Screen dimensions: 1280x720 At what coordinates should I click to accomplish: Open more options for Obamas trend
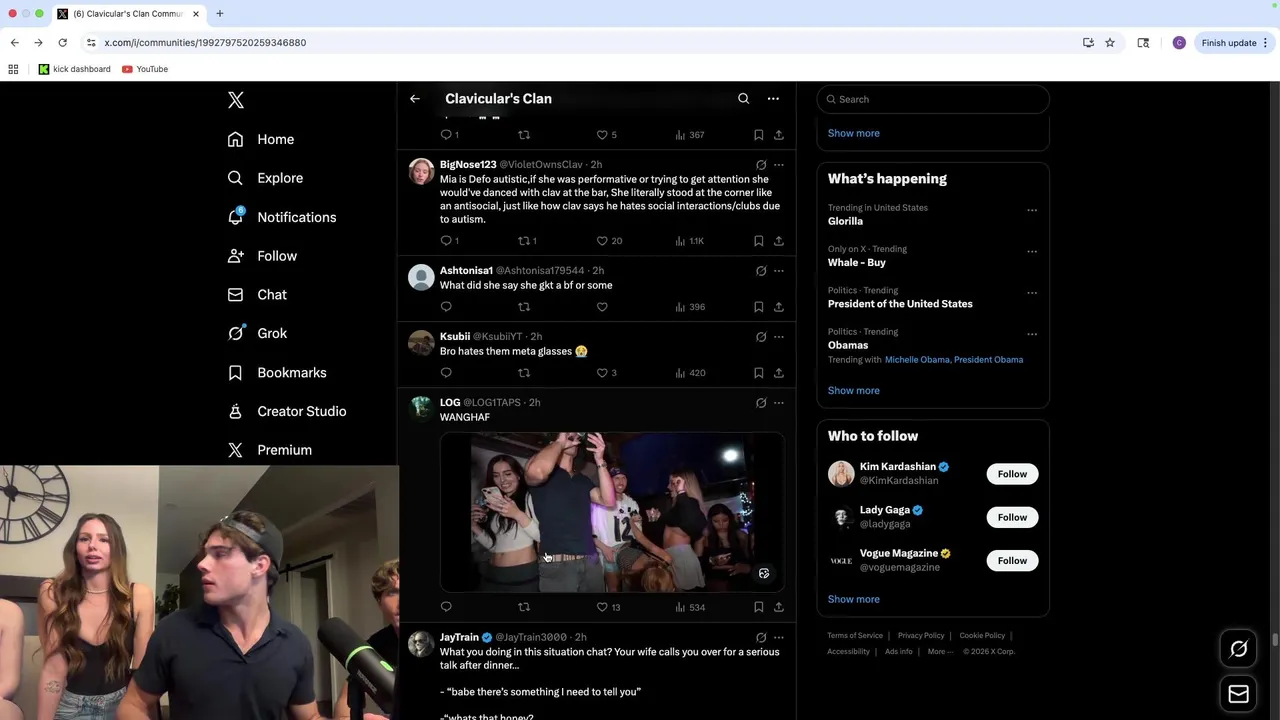click(1032, 334)
